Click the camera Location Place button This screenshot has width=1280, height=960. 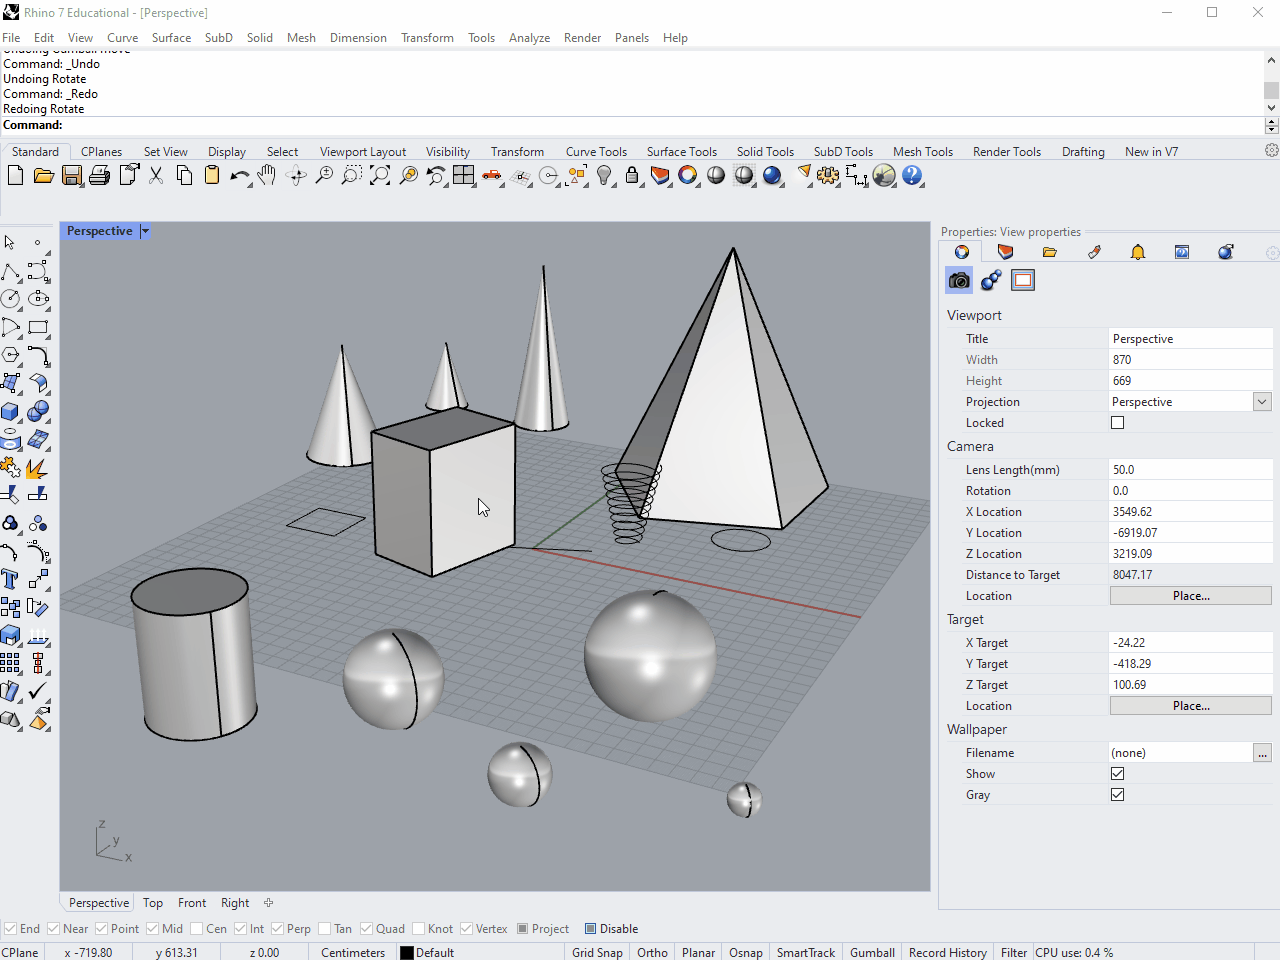point(1191,595)
